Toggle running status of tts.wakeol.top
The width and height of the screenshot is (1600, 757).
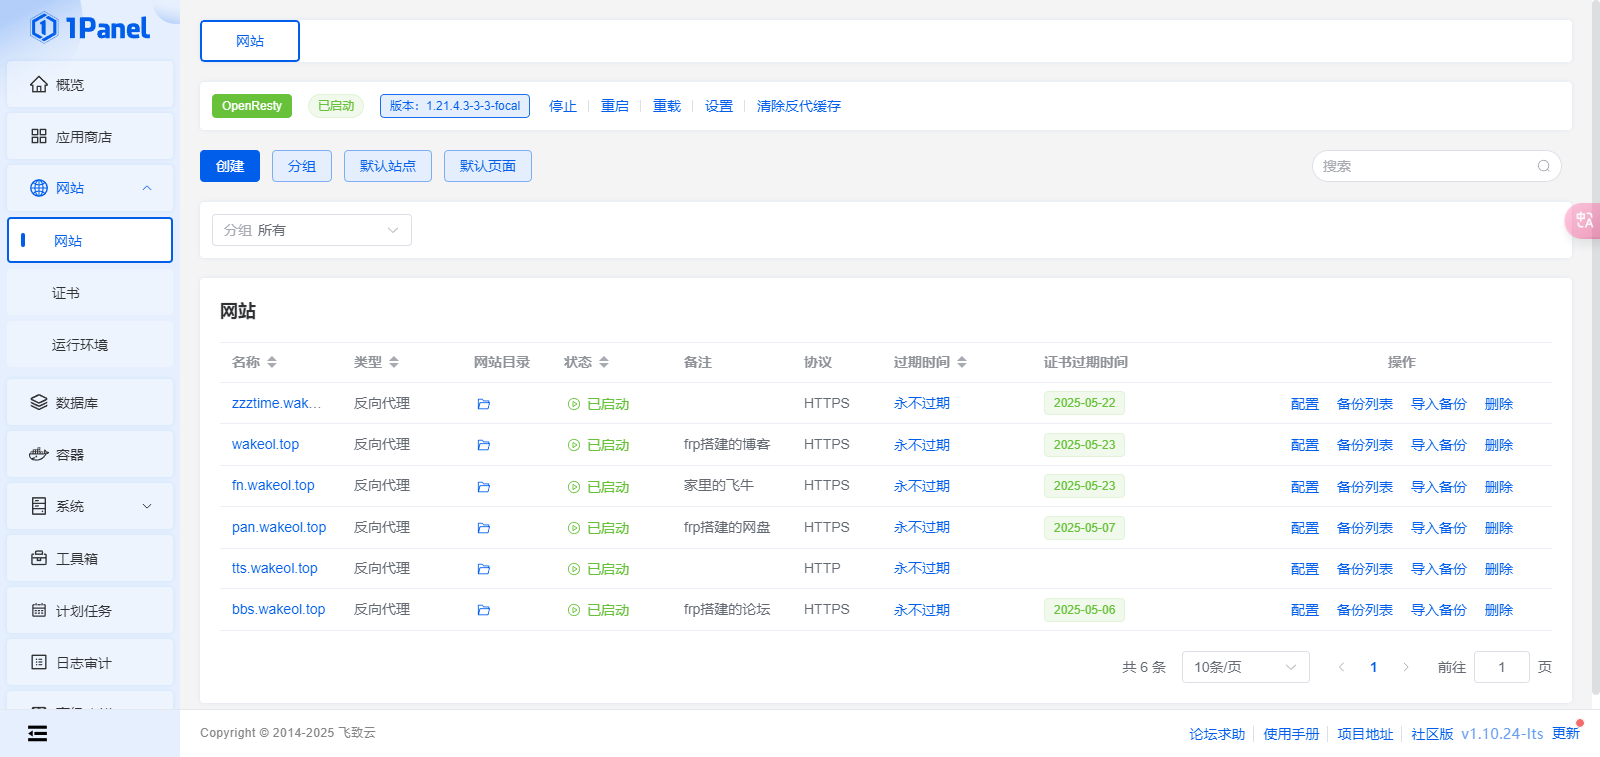[598, 569]
